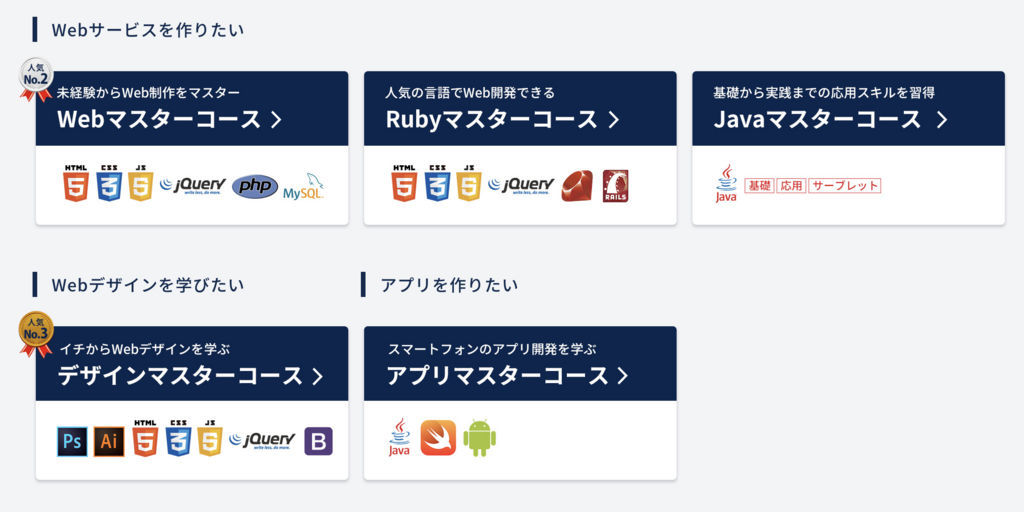Click heading Webデザインを学びたい

click(148, 285)
